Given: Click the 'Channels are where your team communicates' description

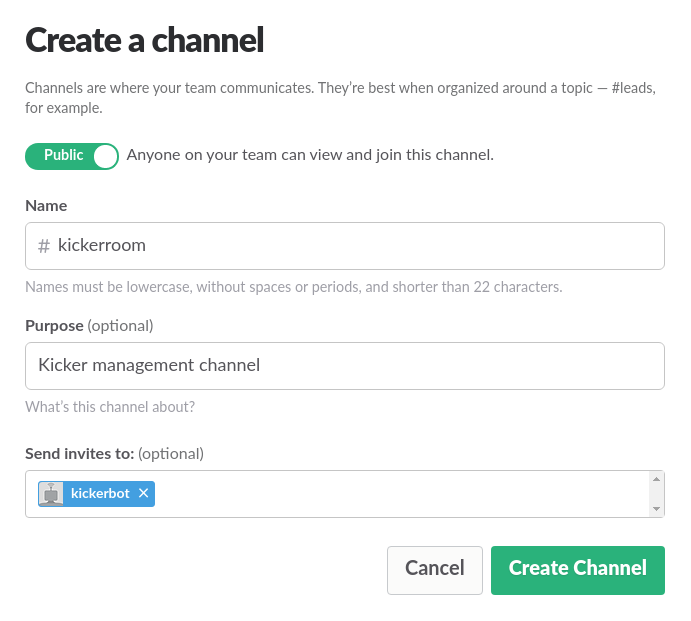Looking at the screenshot, I should [340, 97].
